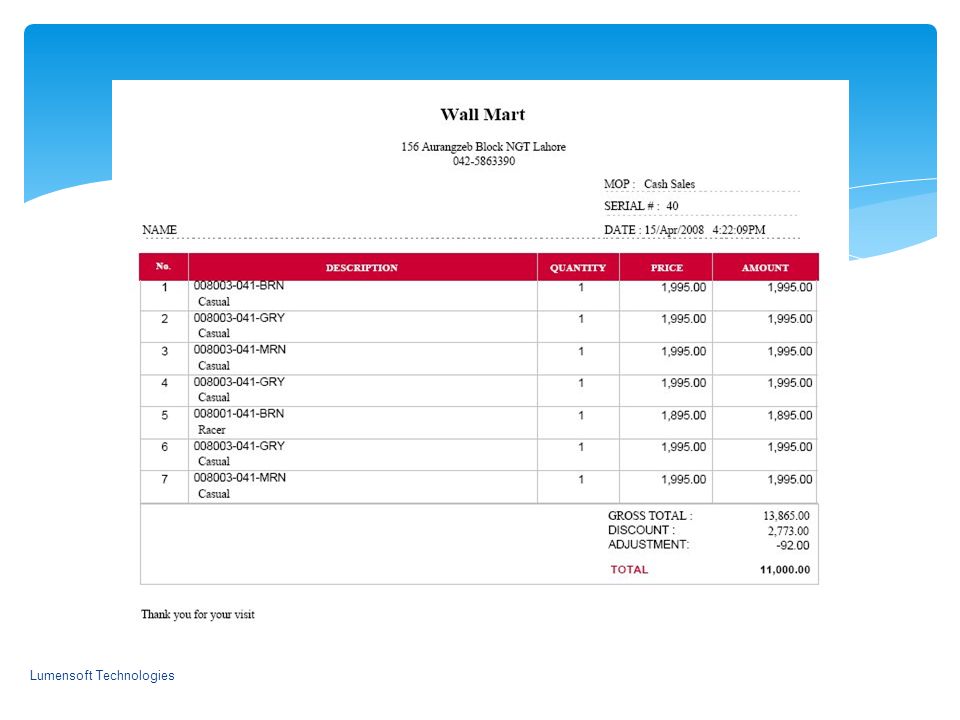
Task: Click the 2,773.00 discount value
Action: tap(789, 531)
